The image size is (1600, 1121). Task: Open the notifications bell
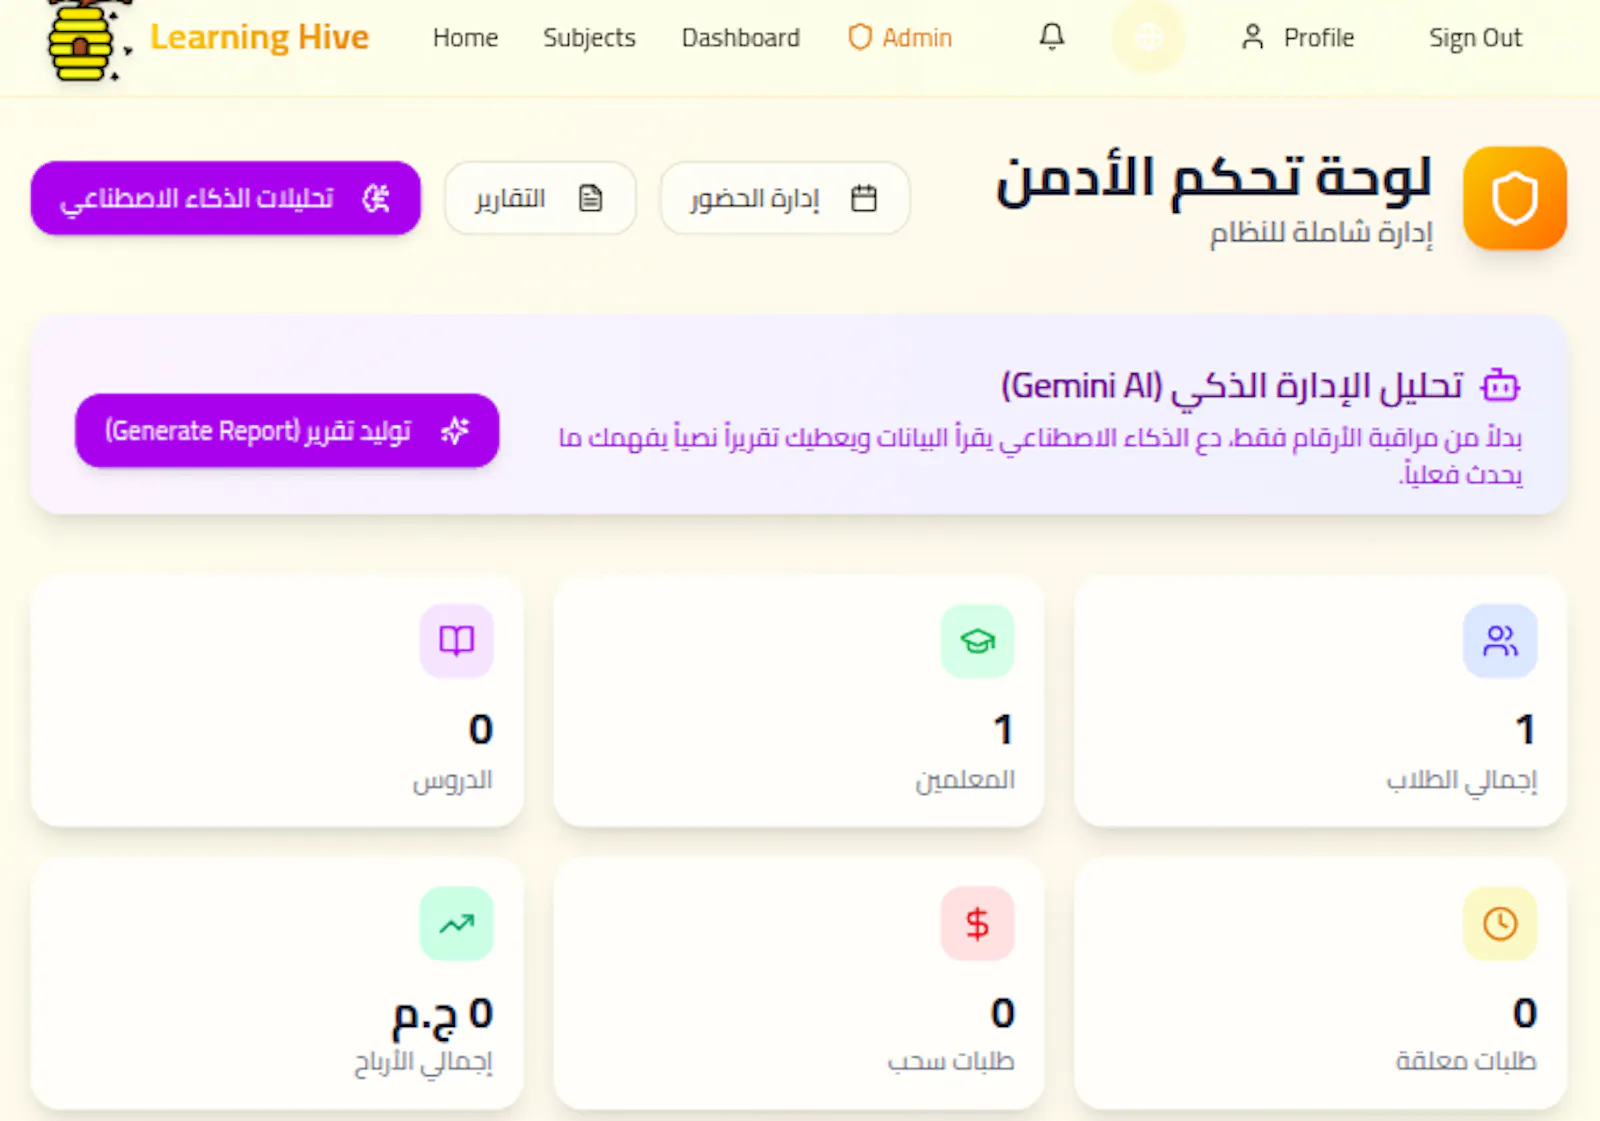[1051, 37]
